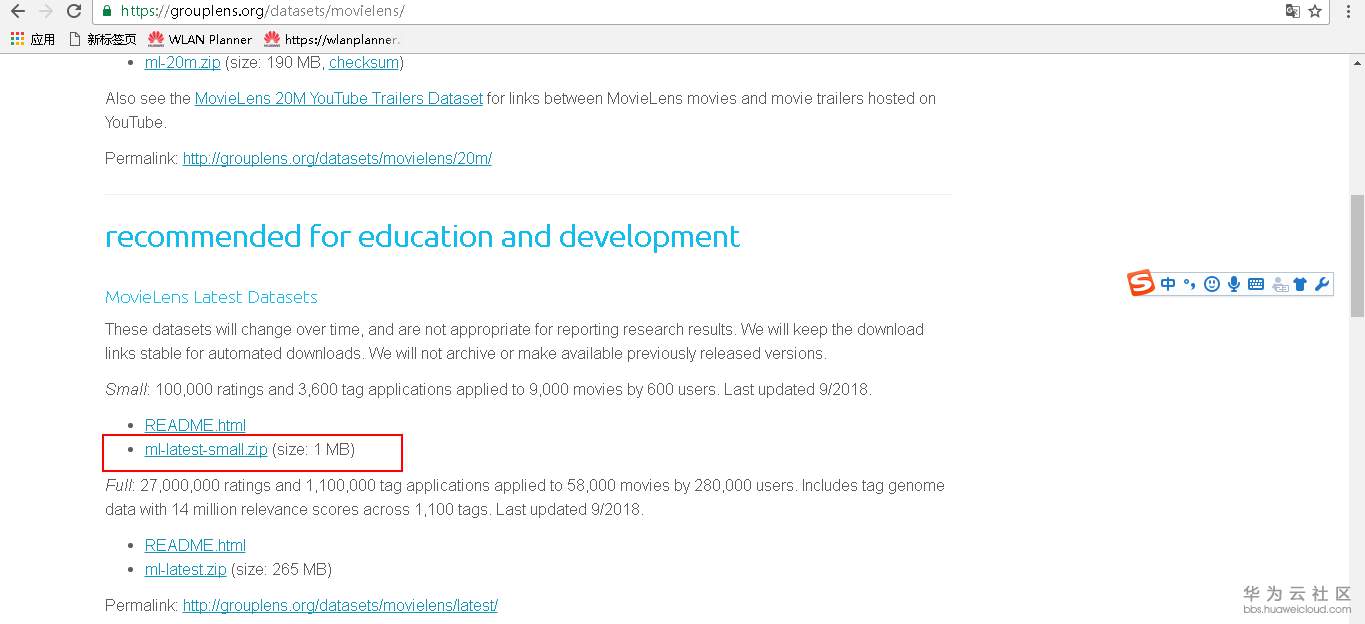The image size is (1365, 624).
Task: Click the green padlock security icon
Action: tap(107, 11)
